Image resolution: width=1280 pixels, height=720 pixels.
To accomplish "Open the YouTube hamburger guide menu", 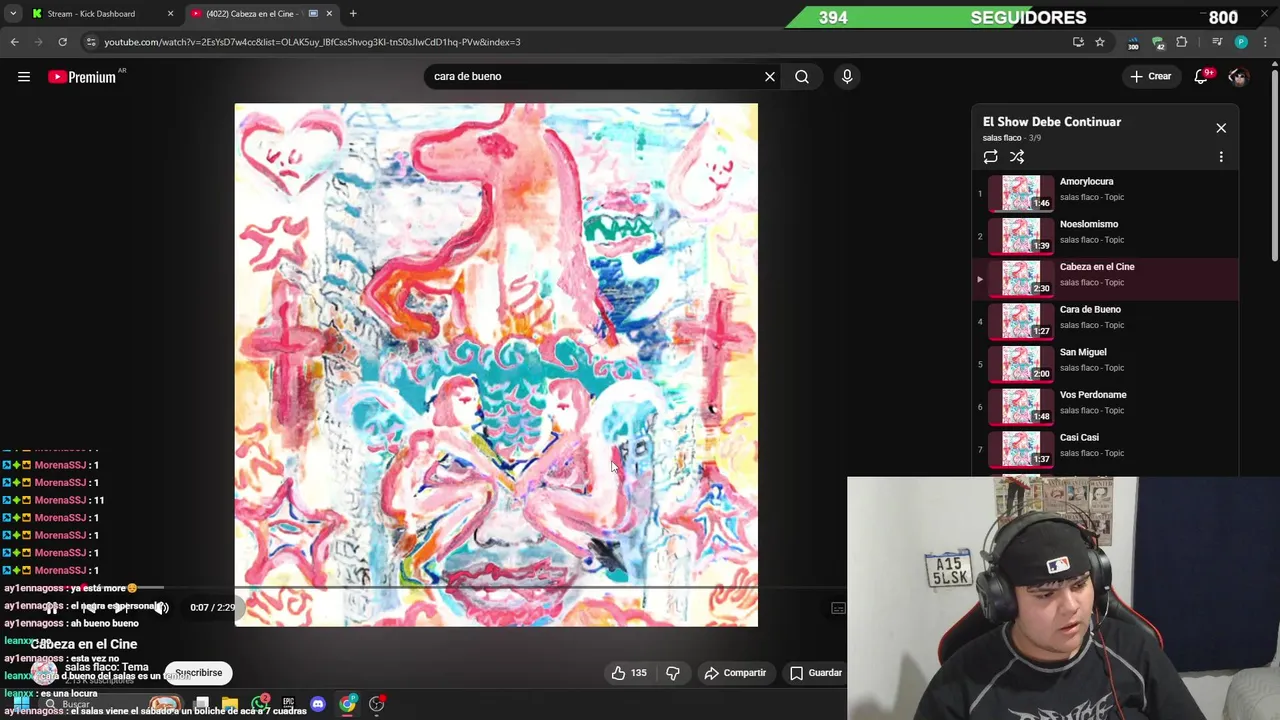I will tap(24, 77).
